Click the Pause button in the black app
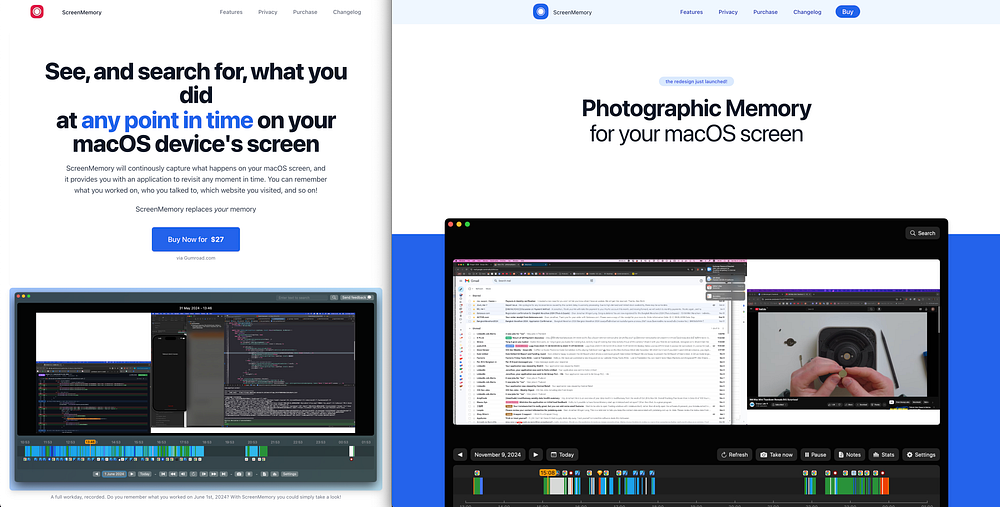1000x507 pixels. coord(815,455)
